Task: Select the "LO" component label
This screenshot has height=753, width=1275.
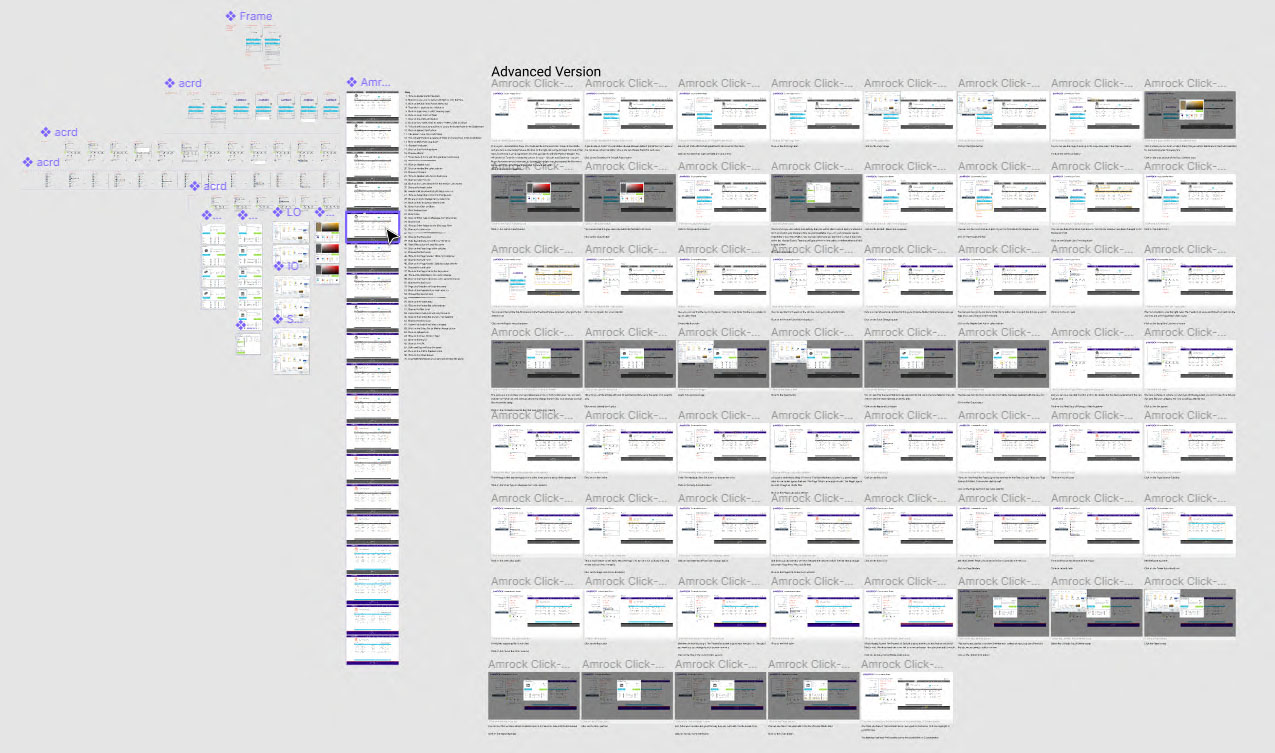Action: (x=287, y=212)
